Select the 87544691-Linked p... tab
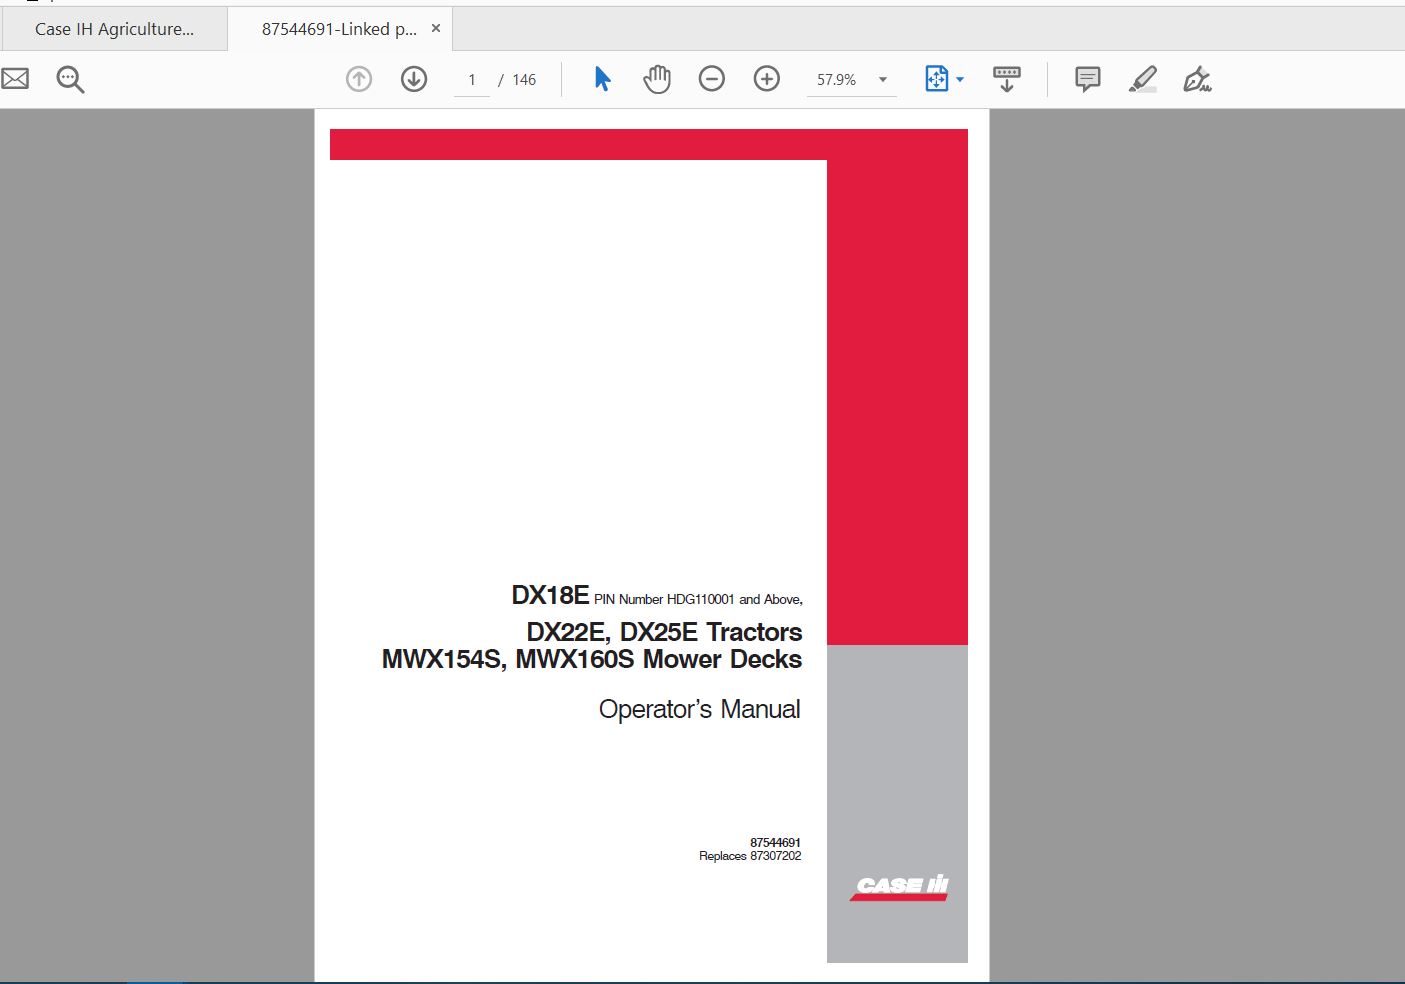 point(339,29)
